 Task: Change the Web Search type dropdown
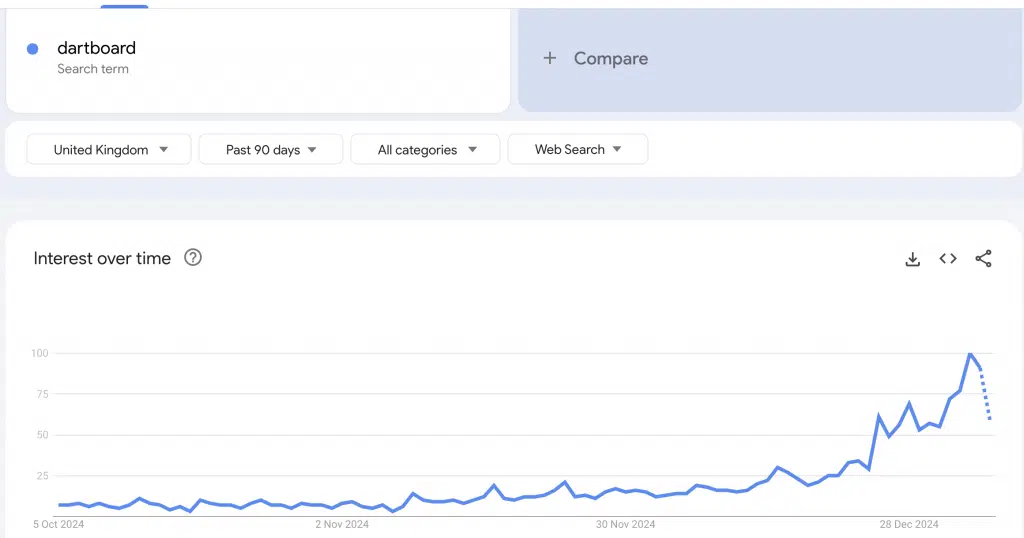point(578,150)
